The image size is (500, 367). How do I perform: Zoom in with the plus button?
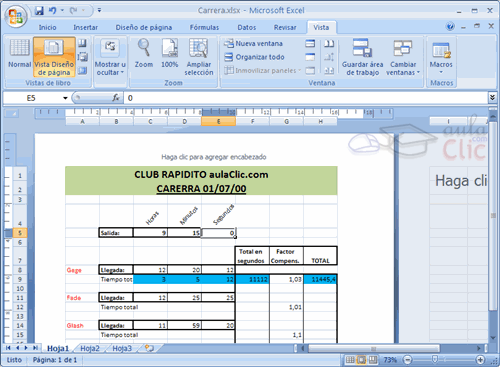point(480,360)
